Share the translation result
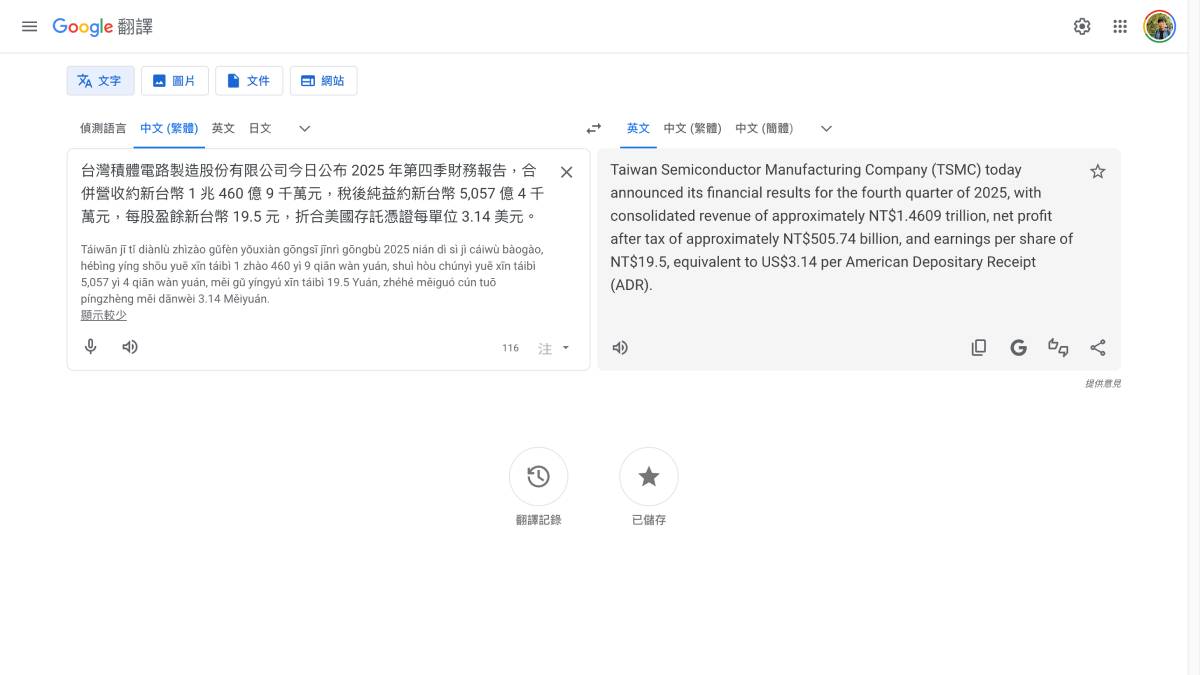Image resolution: width=1200 pixels, height=675 pixels. [x=1097, y=348]
